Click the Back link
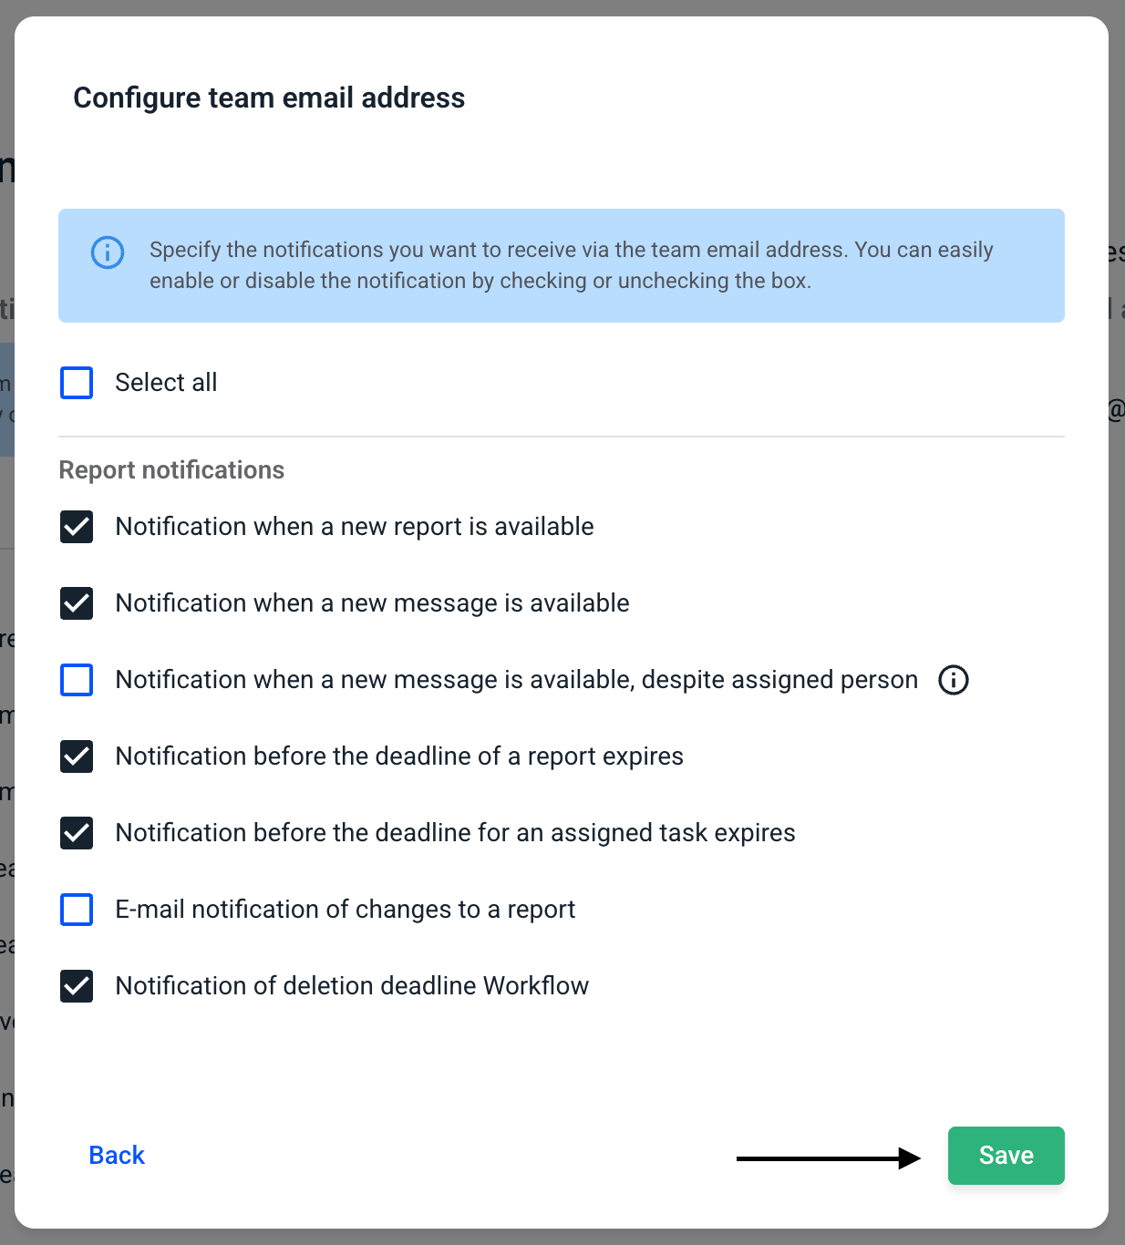1125x1245 pixels. (117, 1156)
